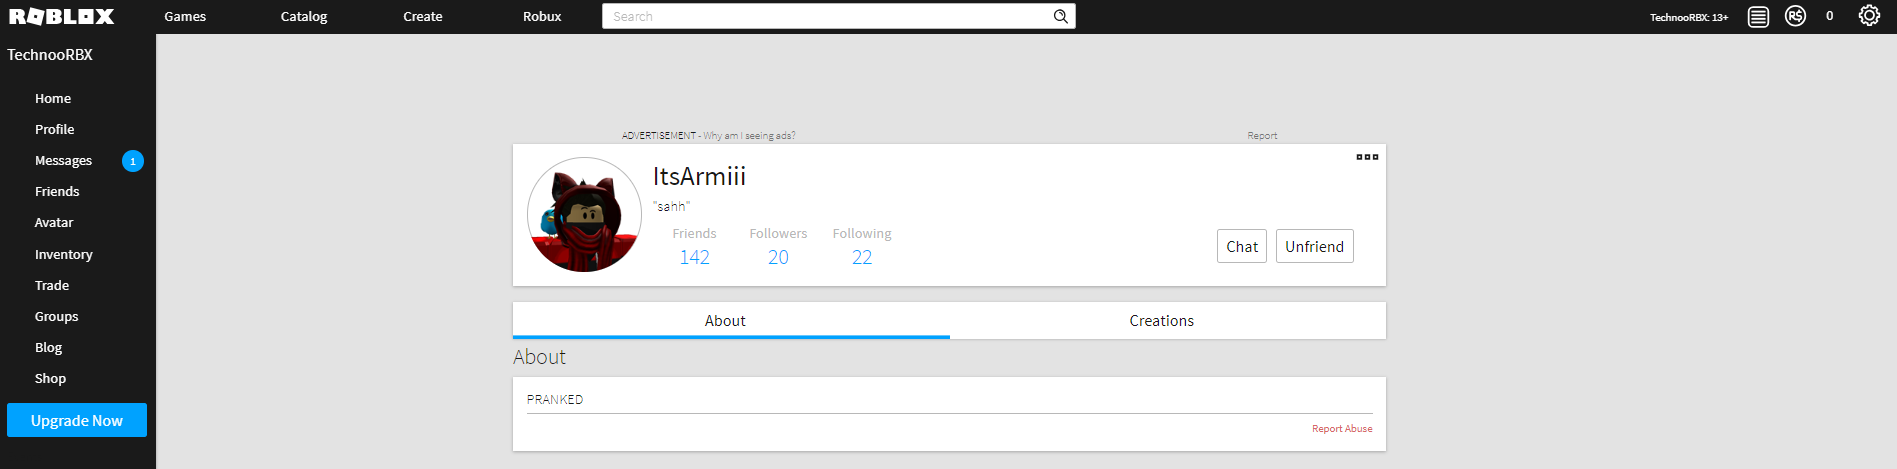
Task: Click the Report Abuse link
Action: tap(1342, 428)
